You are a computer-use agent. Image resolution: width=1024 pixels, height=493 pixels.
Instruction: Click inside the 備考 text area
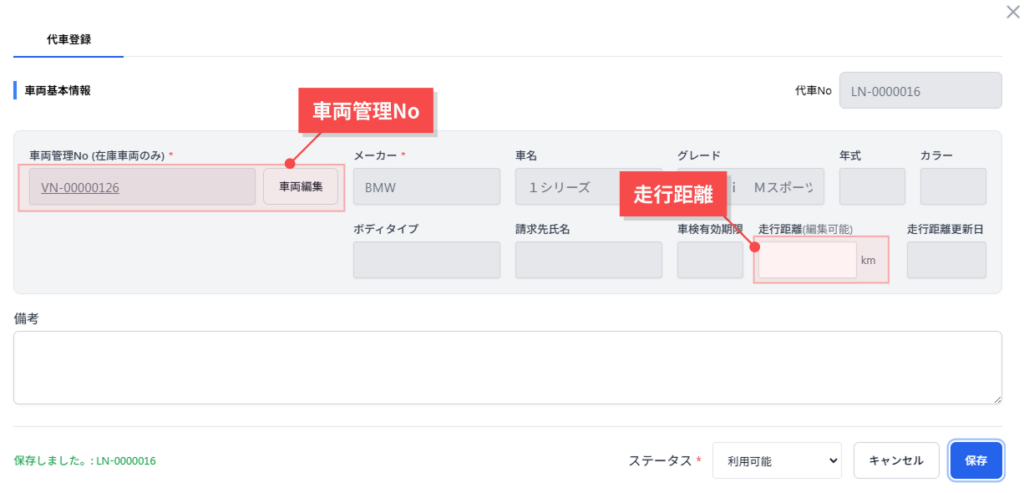tap(507, 367)
